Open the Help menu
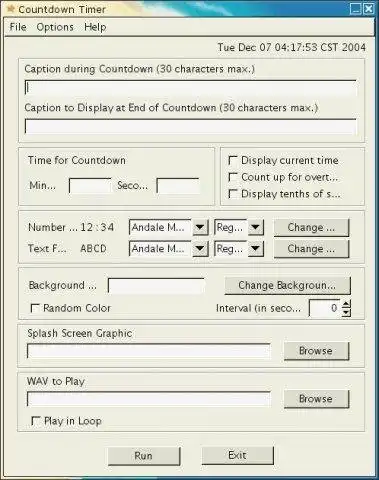 (95, 27)
